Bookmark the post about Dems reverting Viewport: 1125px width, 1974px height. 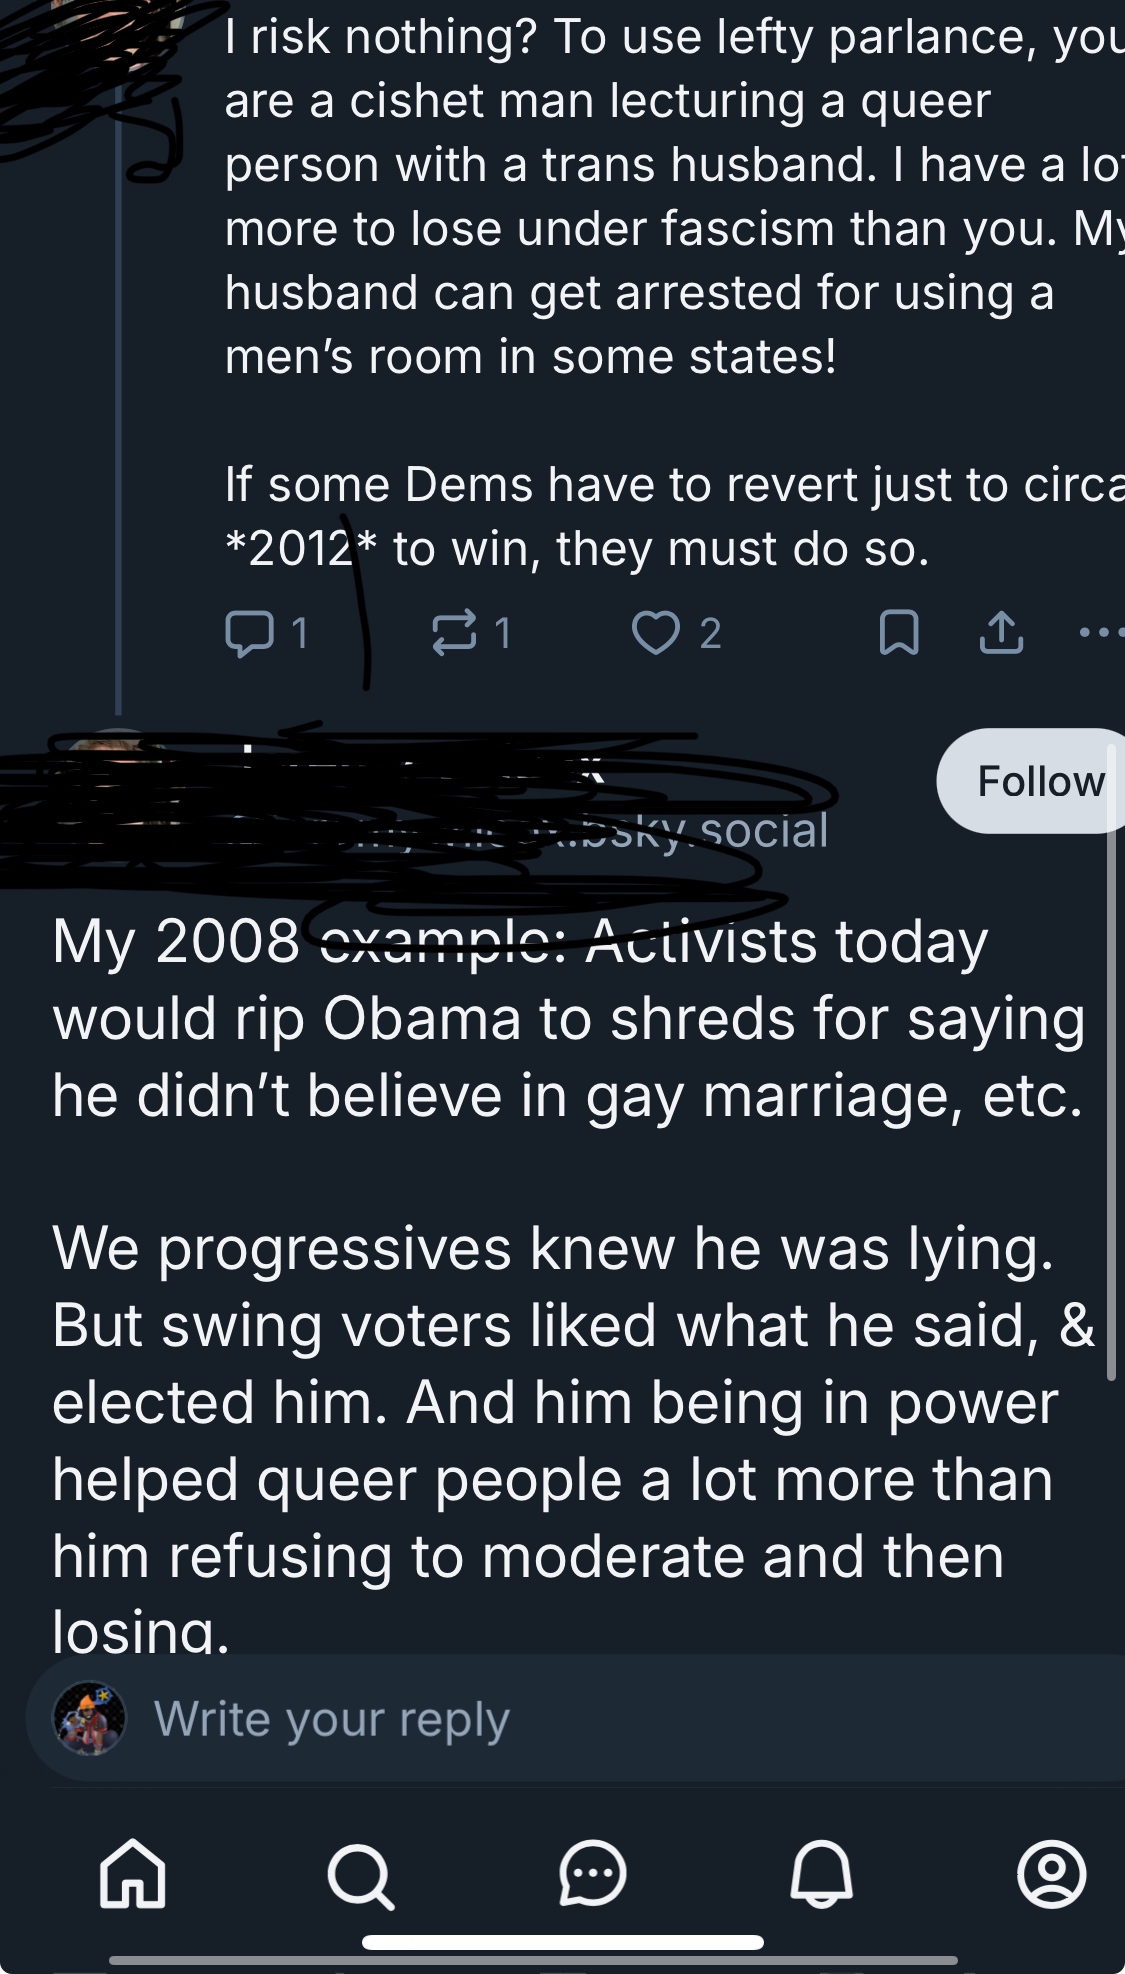point(898,633)
